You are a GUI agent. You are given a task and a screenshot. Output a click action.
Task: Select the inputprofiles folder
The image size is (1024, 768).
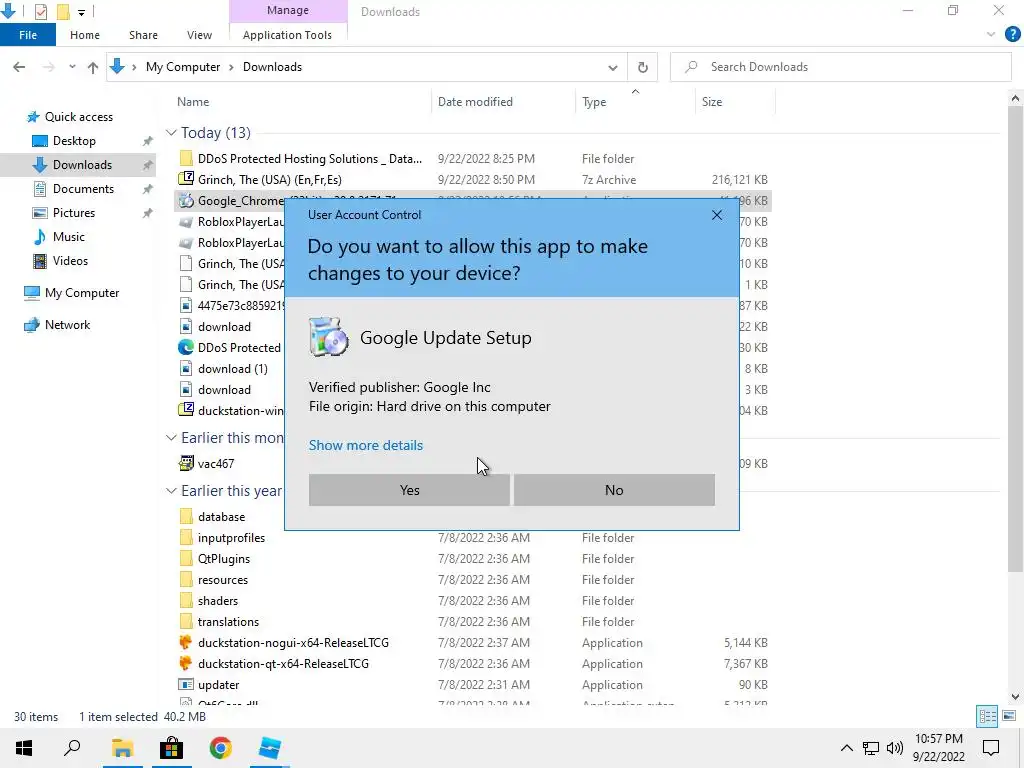tap(231, 537)
